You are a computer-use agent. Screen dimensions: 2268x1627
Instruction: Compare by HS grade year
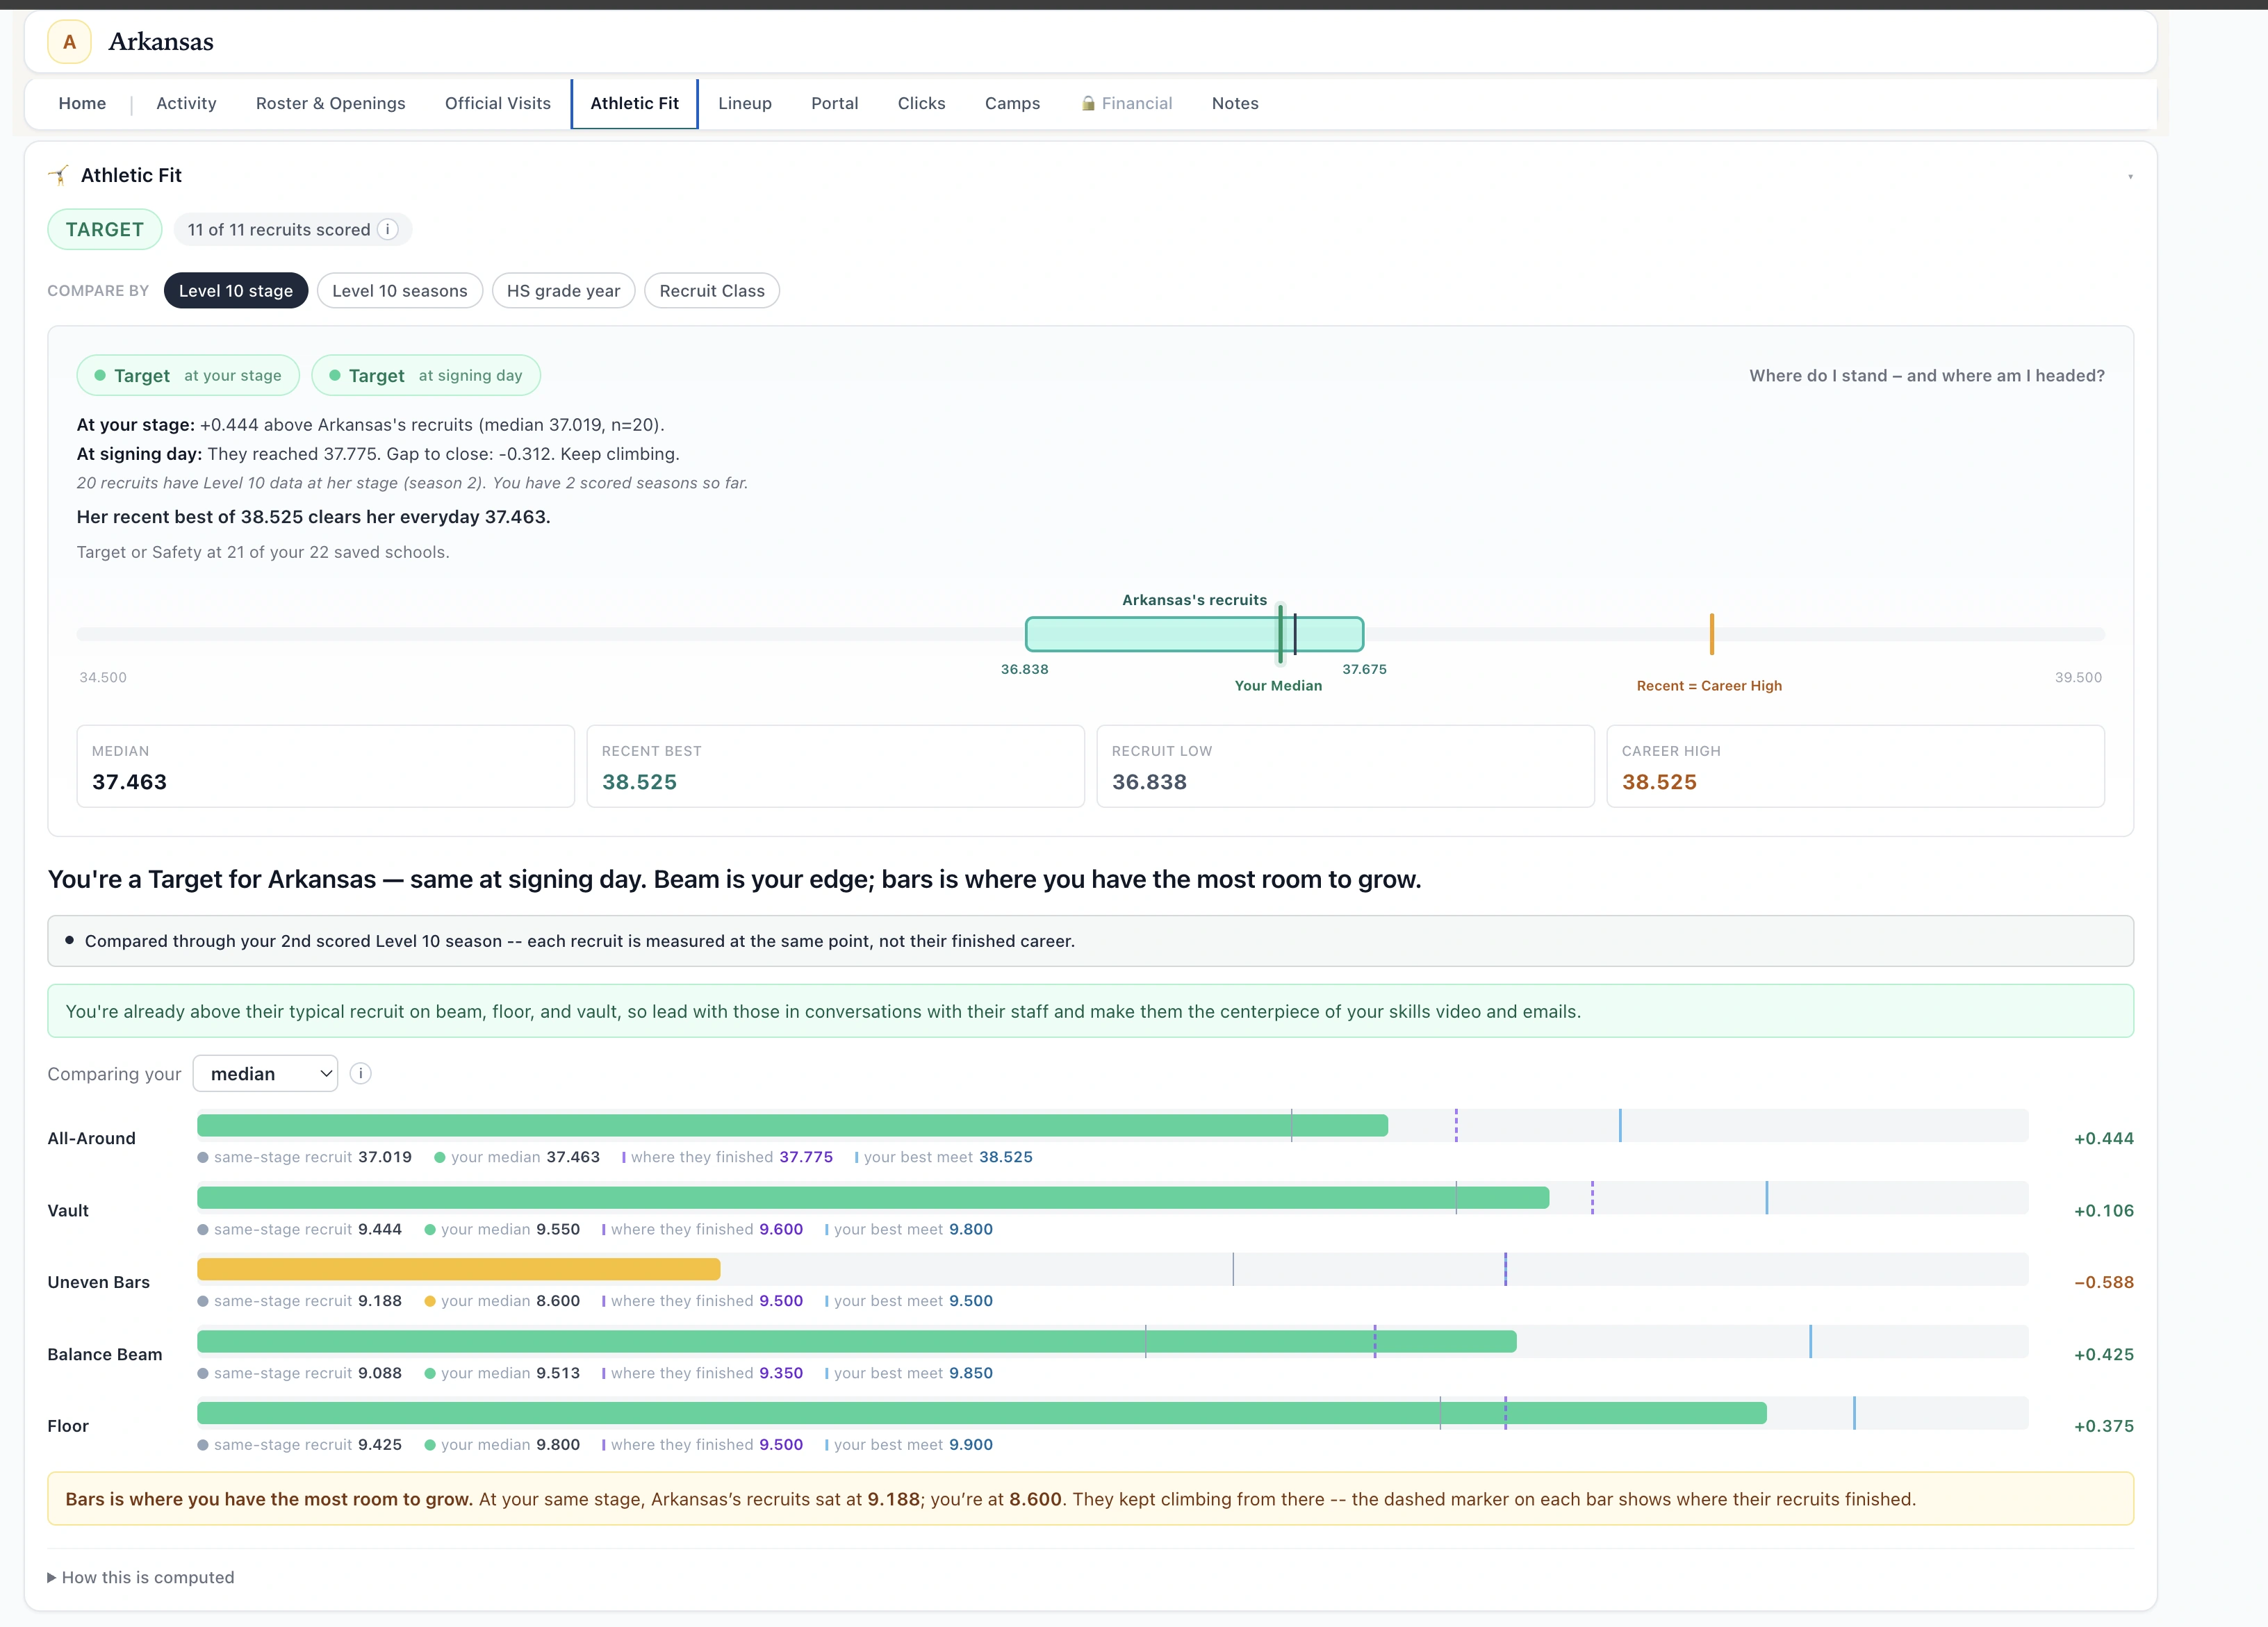563,291
